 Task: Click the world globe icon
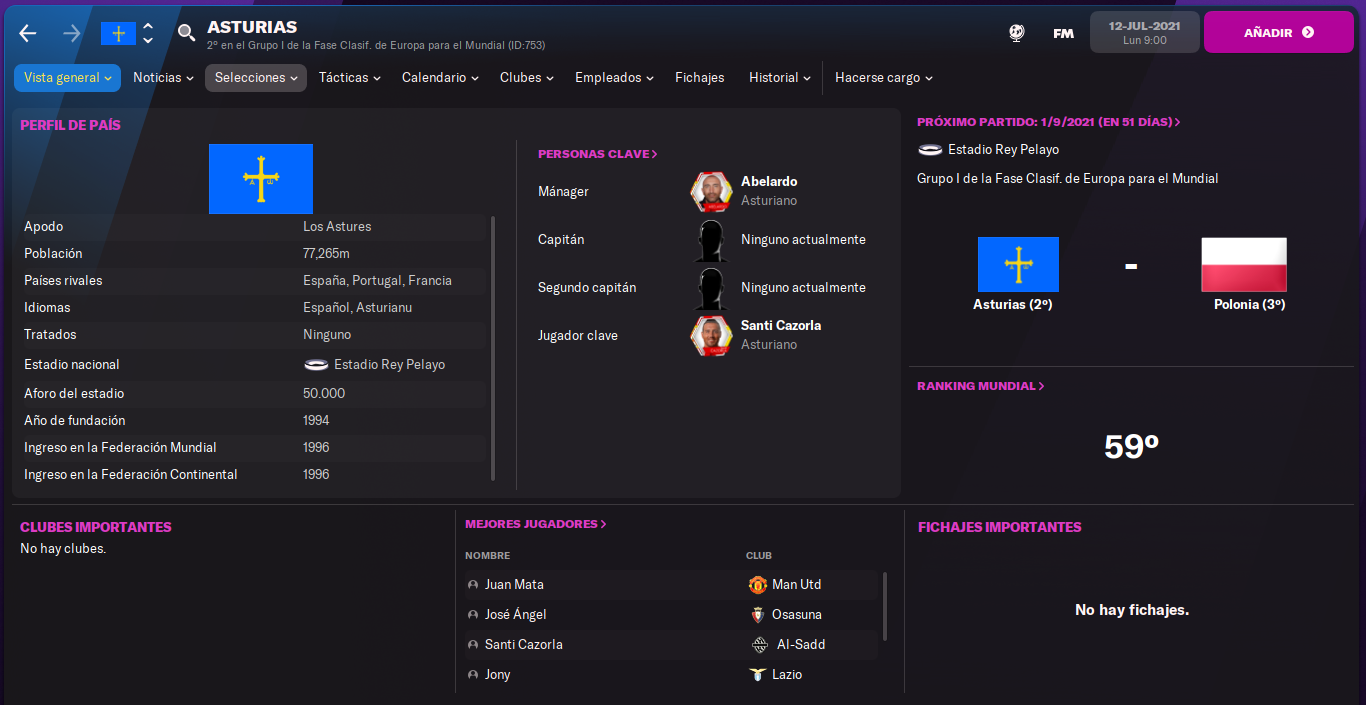point(1016,33)
